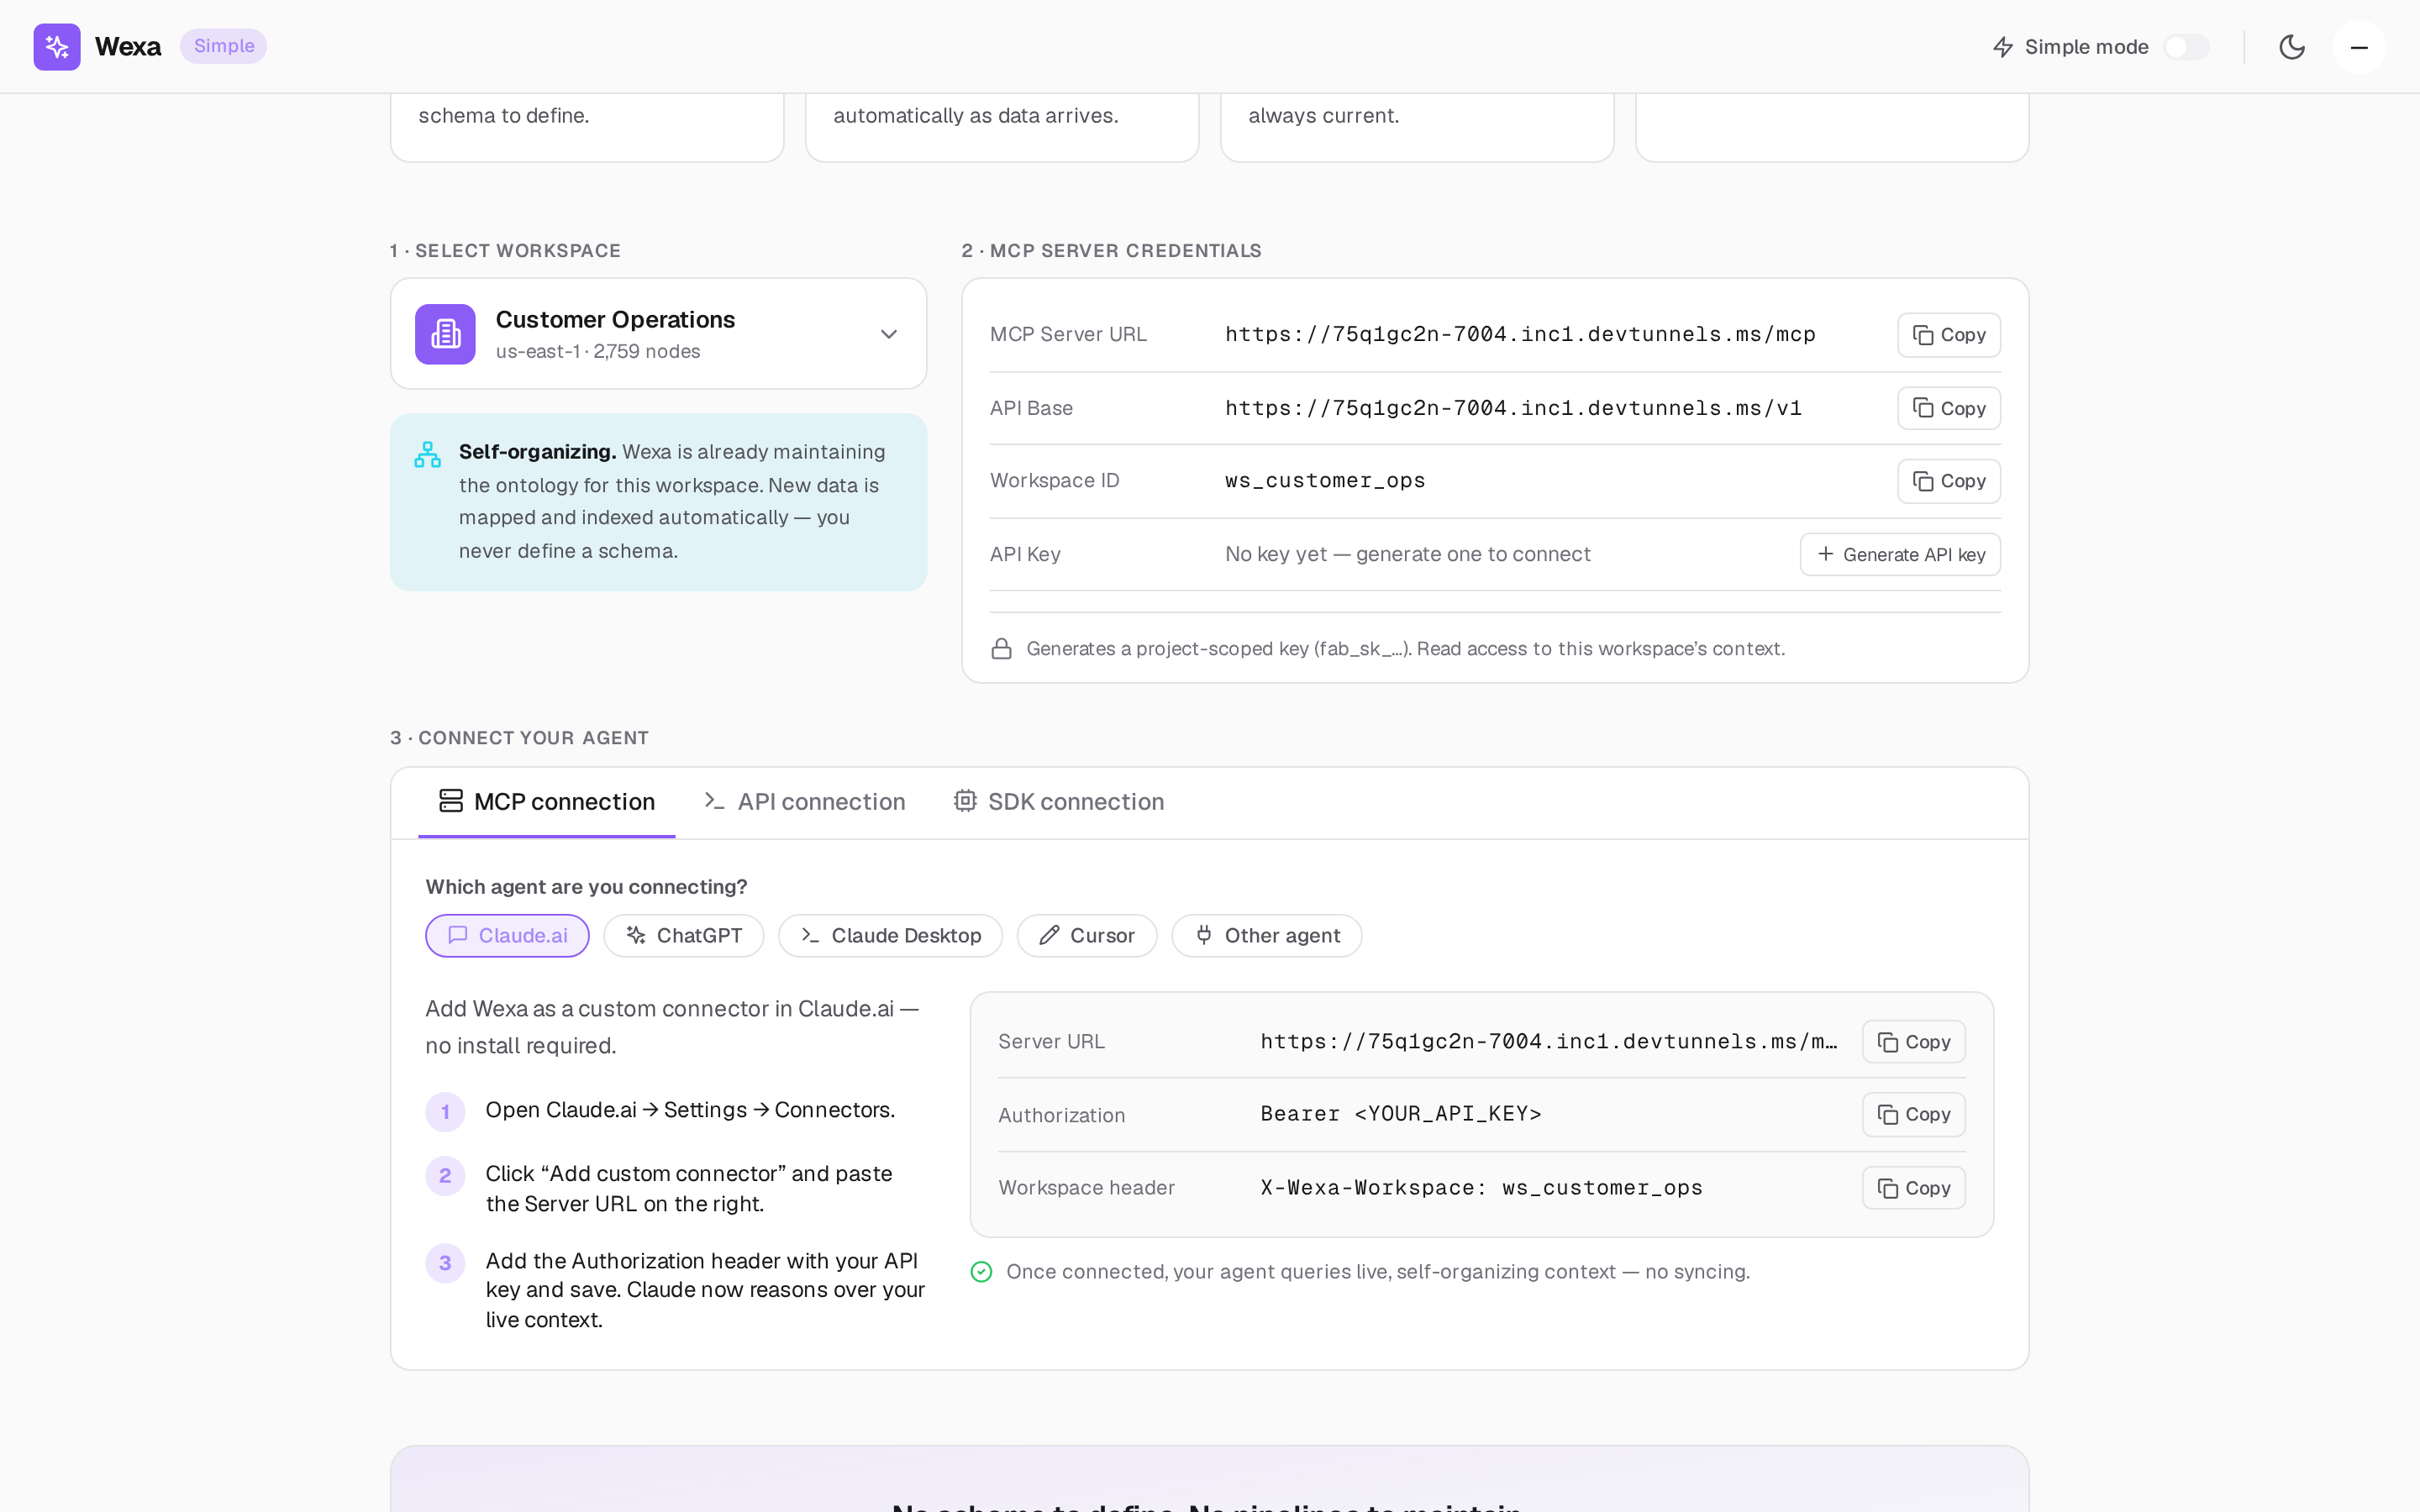Copy the API Base URL
Image resolution: width=2420 pixels, height=1512 pixels.
click(x=1948, y=408)
